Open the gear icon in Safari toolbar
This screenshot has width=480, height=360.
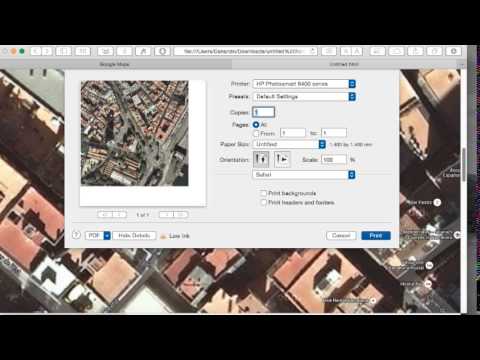(454, 51)
